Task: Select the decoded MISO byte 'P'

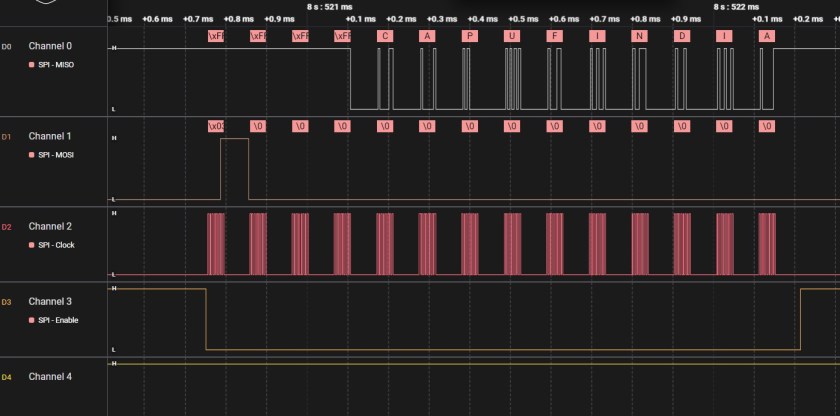Action: pyautogui.click(x=470, y=36)
